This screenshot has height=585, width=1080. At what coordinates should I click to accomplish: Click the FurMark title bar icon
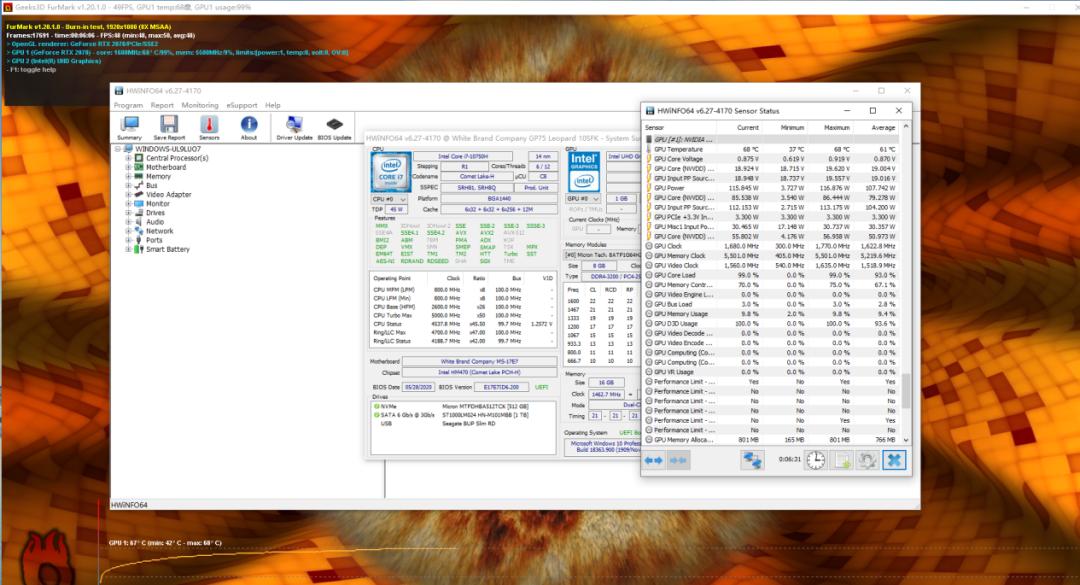pyautogui.click(x=8, y=7)
